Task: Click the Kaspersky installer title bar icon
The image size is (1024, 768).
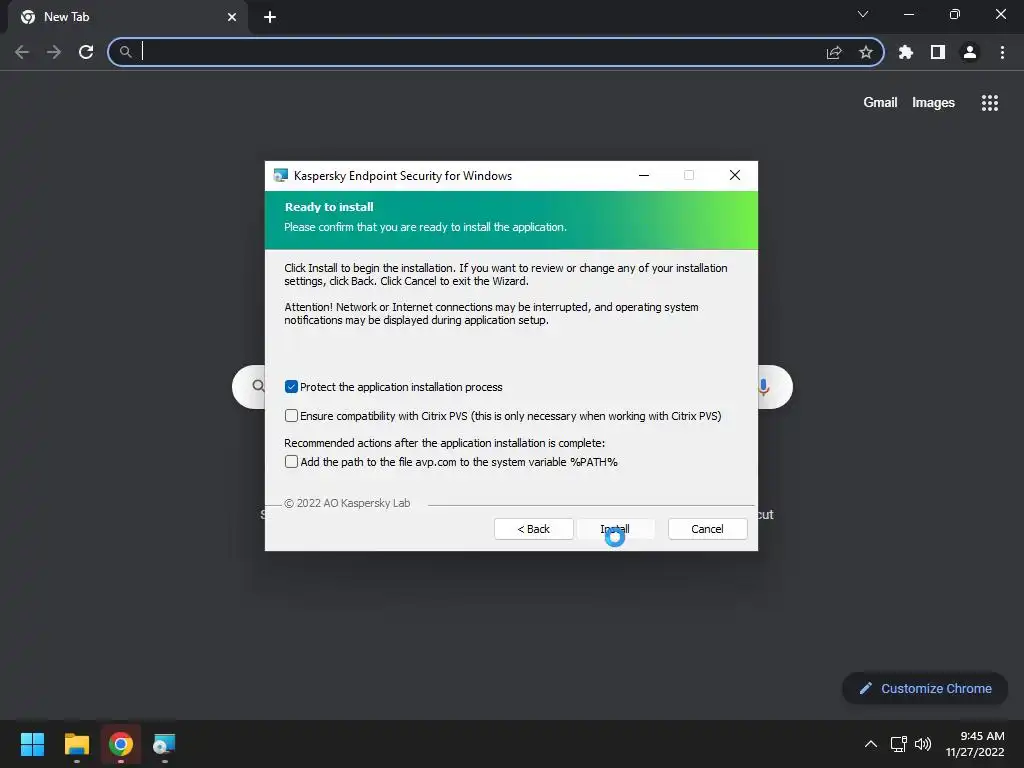Action: [x=281, y=175]
